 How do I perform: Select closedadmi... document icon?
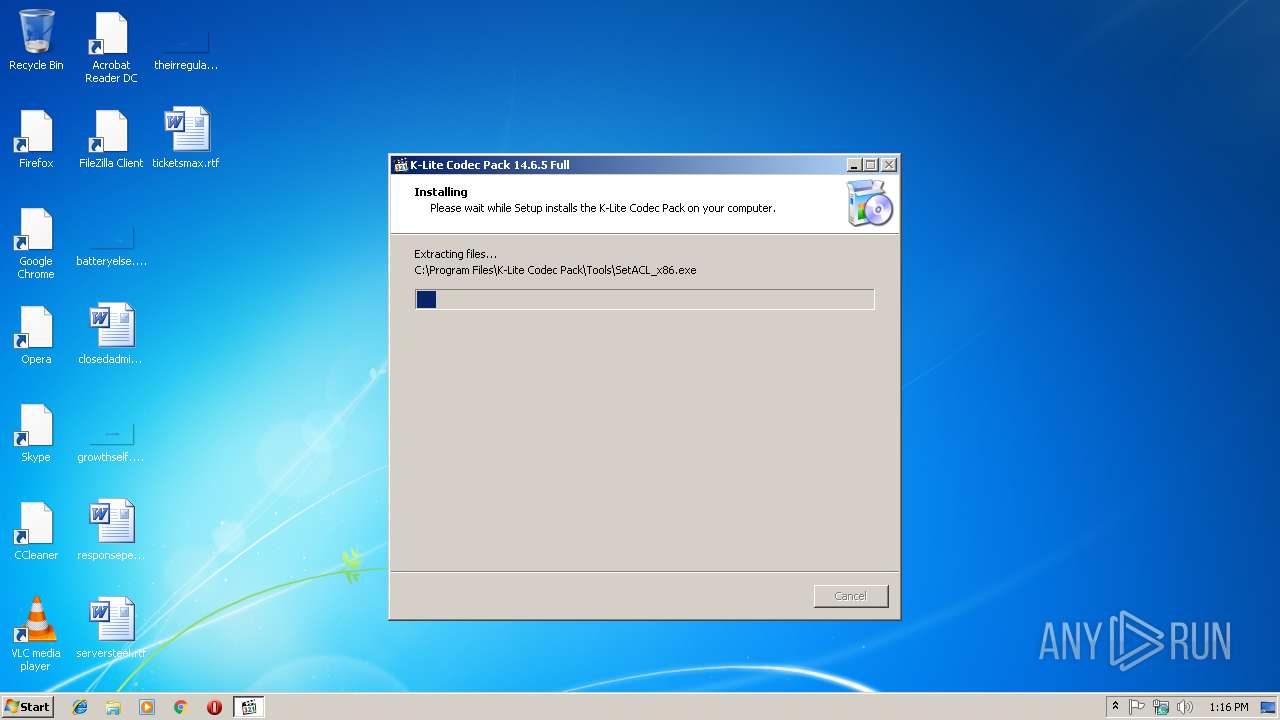click(111, 335)
